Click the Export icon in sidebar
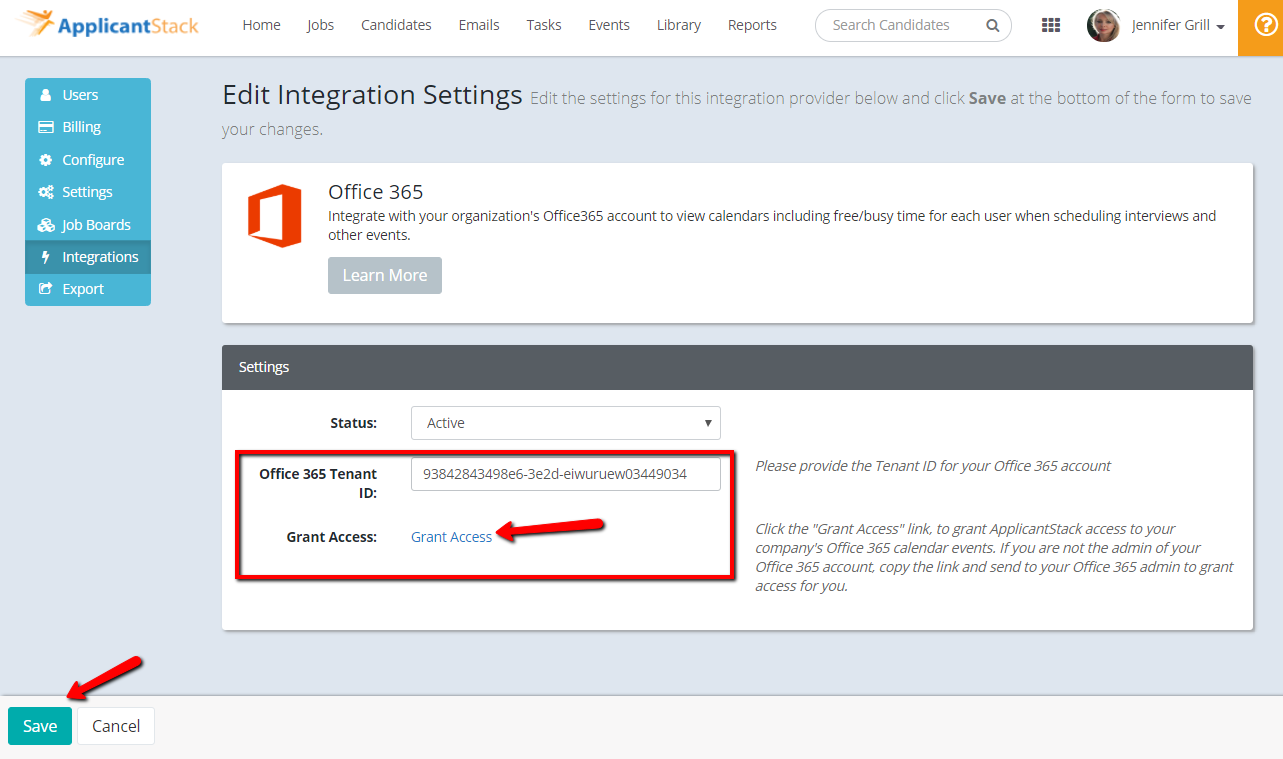Viewport: 1283px width, 759px height. (45, 289)
